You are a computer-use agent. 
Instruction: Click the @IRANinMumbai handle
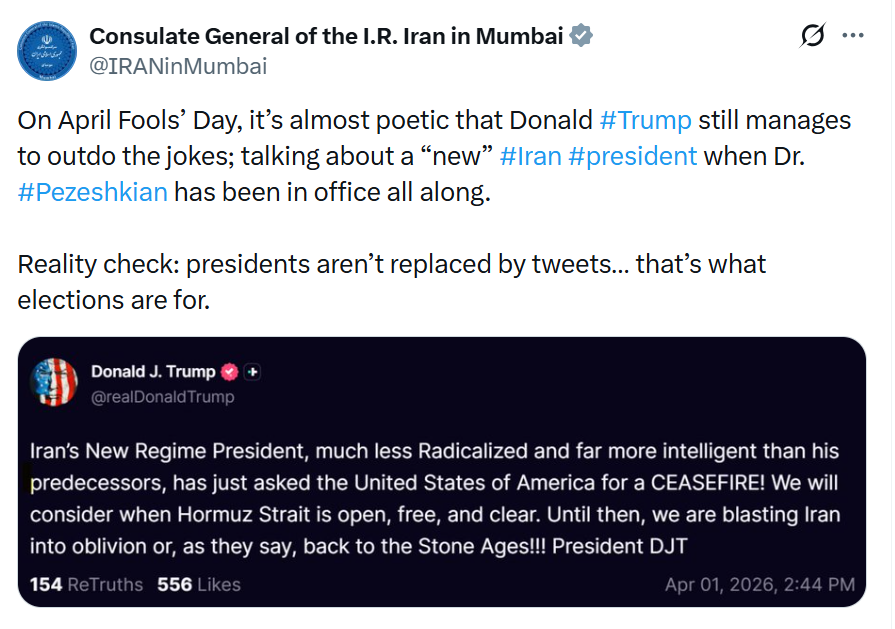(178, 66)
